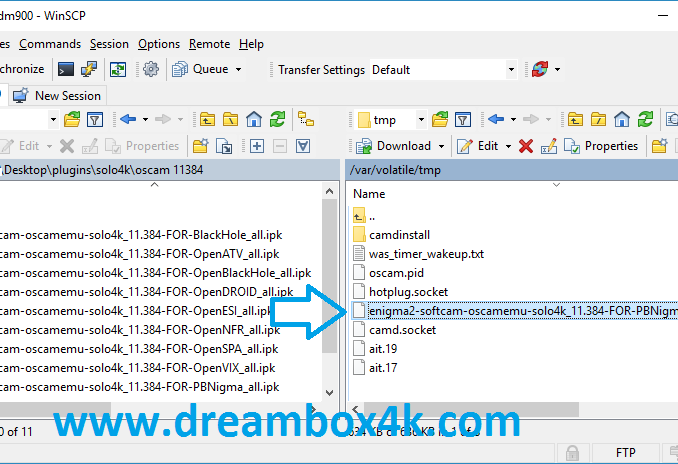Click the remote panel filter icon
This screenshot has height=464, width=678.
pyautogui.click(x=463, y=119)
